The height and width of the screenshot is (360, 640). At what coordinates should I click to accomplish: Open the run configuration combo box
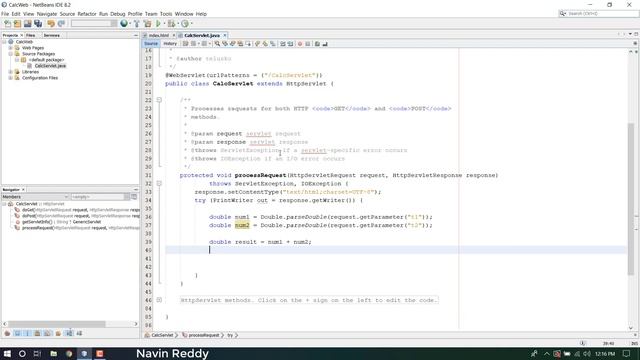click(94, 24)
